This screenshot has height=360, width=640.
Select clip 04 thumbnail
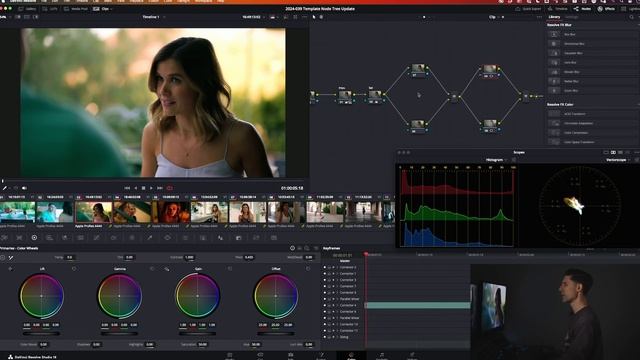click(131, 212)
